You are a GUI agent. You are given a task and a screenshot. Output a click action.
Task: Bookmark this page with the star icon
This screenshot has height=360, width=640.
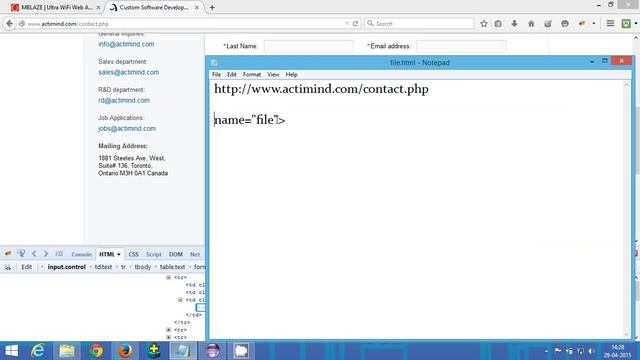point(484,24)
